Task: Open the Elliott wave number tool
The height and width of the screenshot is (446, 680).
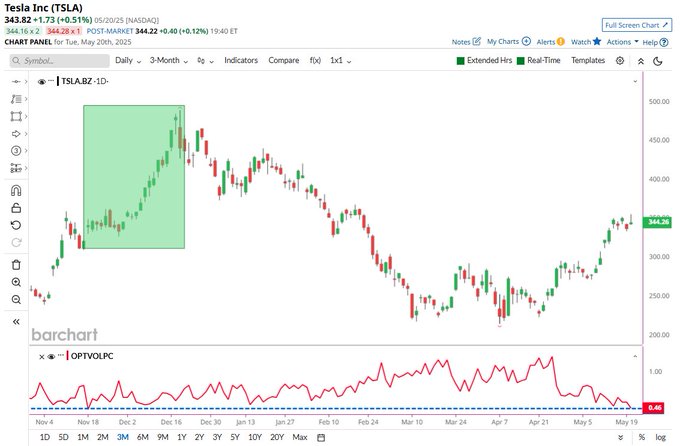Action: (16, 151)
